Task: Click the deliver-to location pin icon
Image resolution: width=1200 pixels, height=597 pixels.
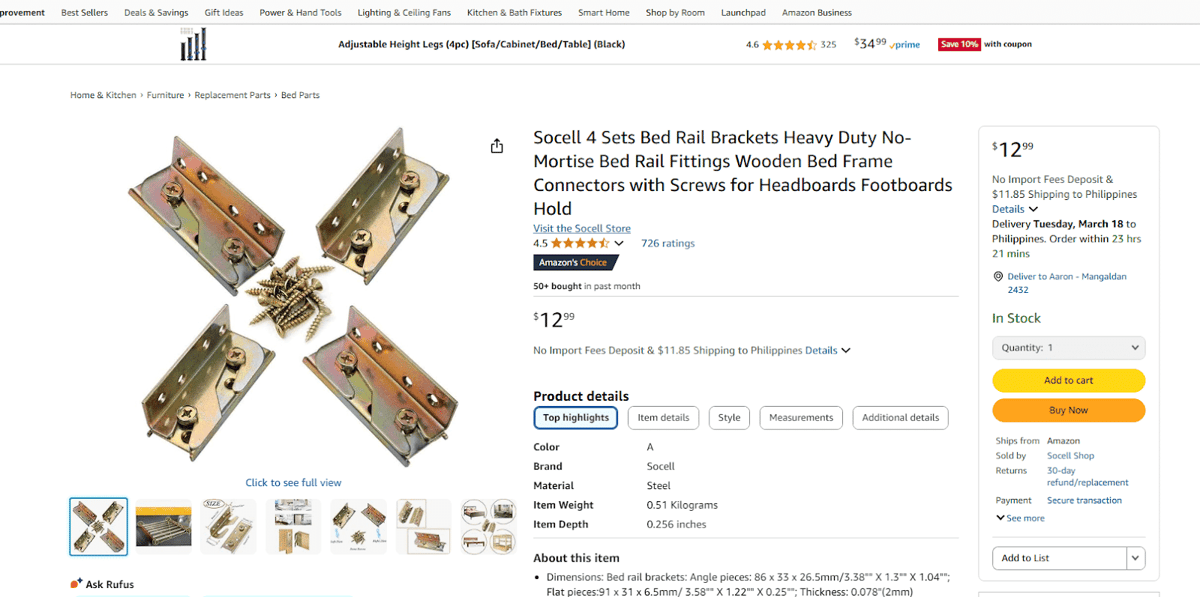Action: coord(998,277)
